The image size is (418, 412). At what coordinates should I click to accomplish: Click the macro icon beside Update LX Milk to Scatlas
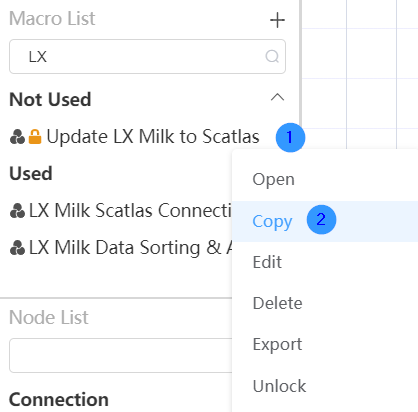17,137
